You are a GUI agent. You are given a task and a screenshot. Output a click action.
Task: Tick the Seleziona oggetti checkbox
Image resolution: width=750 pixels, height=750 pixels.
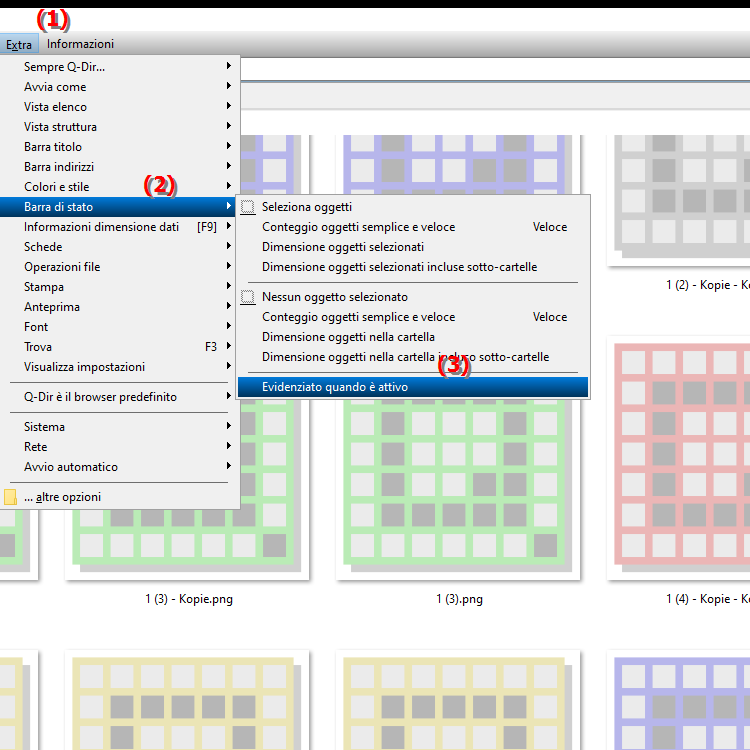[248, 207]
